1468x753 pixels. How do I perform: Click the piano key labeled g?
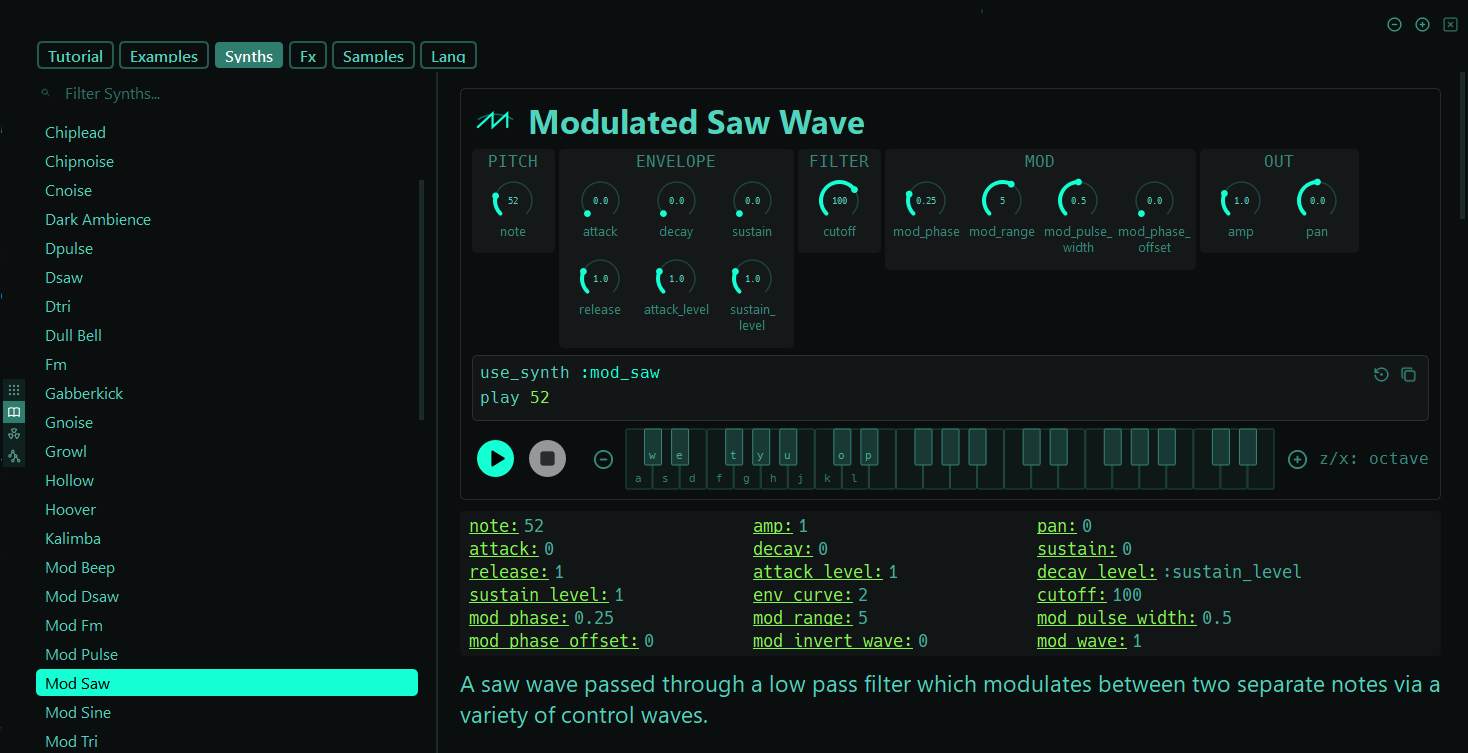tap(747, 478)
